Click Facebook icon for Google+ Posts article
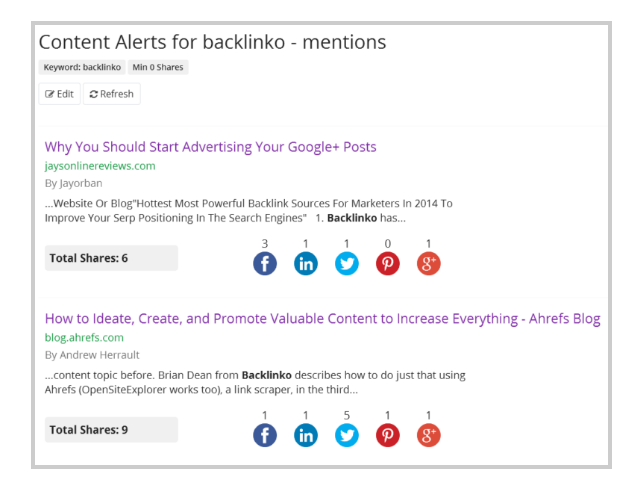The image size is (639, 492). [265, 263]
